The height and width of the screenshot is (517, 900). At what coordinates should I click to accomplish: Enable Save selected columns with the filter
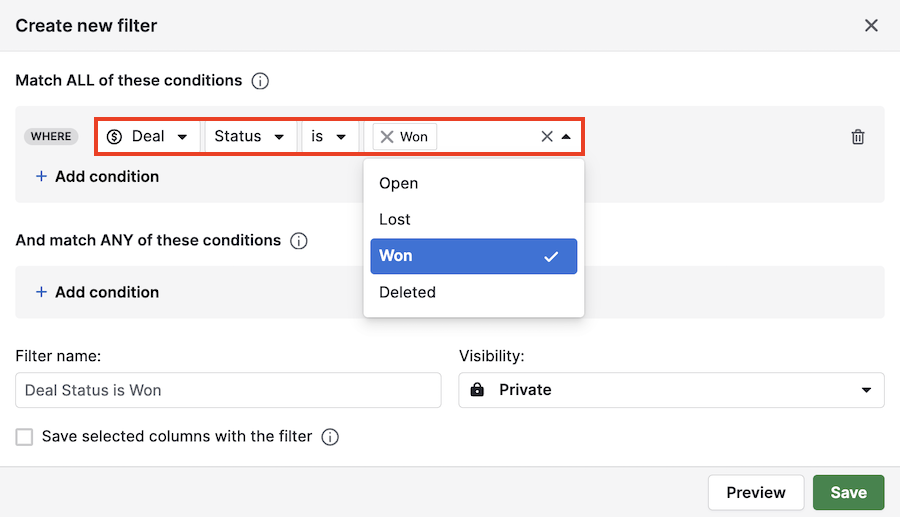24,437
